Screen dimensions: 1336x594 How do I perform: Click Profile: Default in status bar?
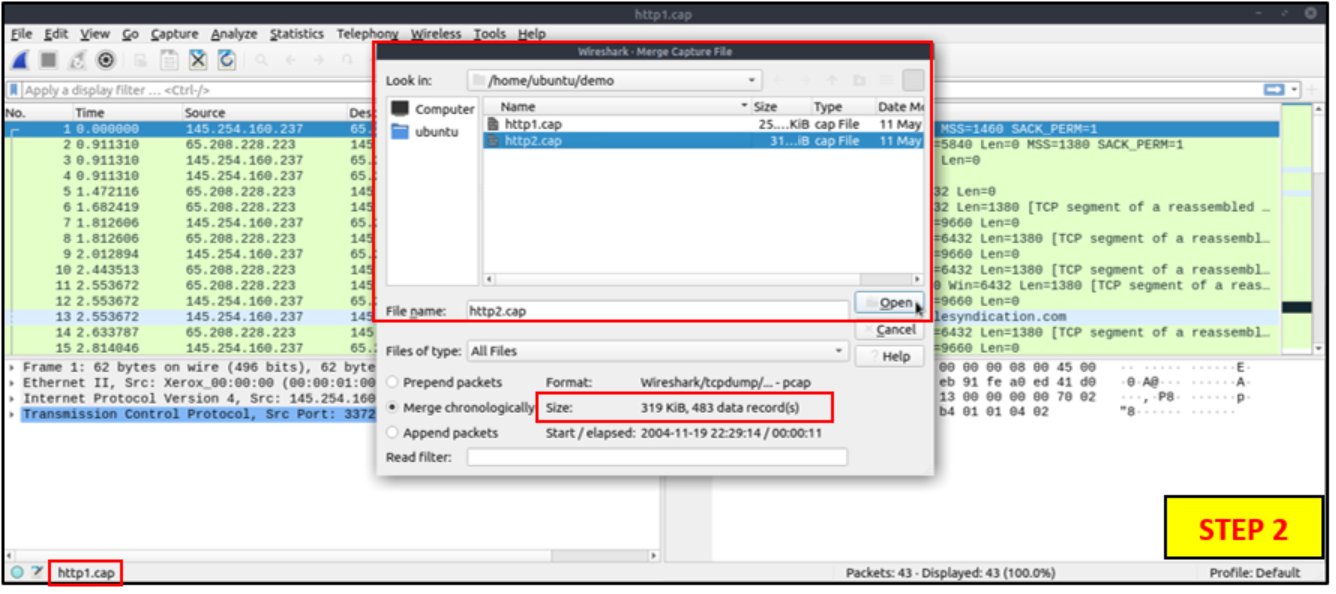tap(1255, 573)
